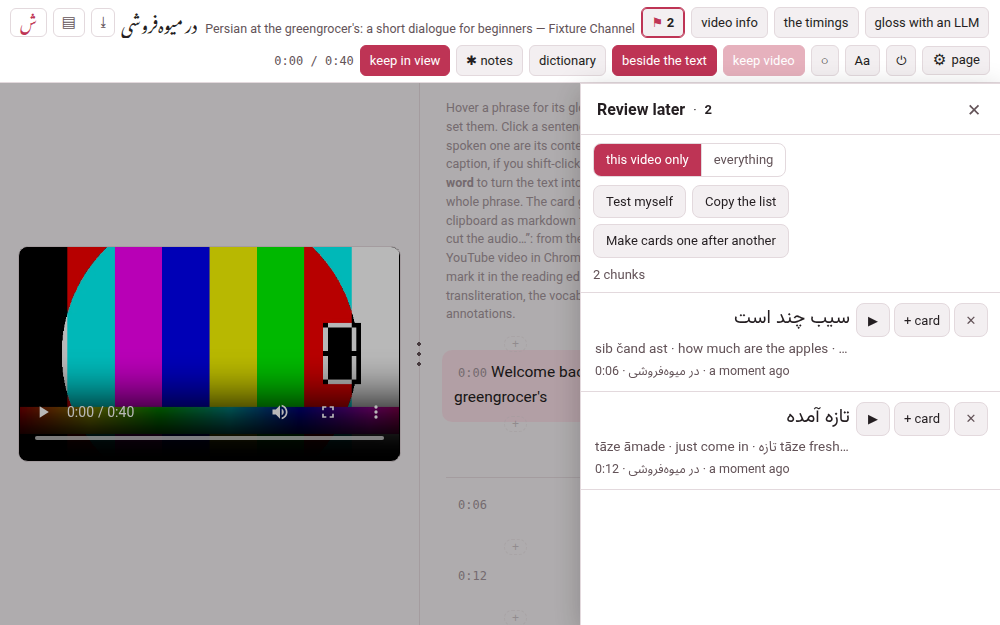
Task: Seek using the video progress bar
Action: pos(209,438)
